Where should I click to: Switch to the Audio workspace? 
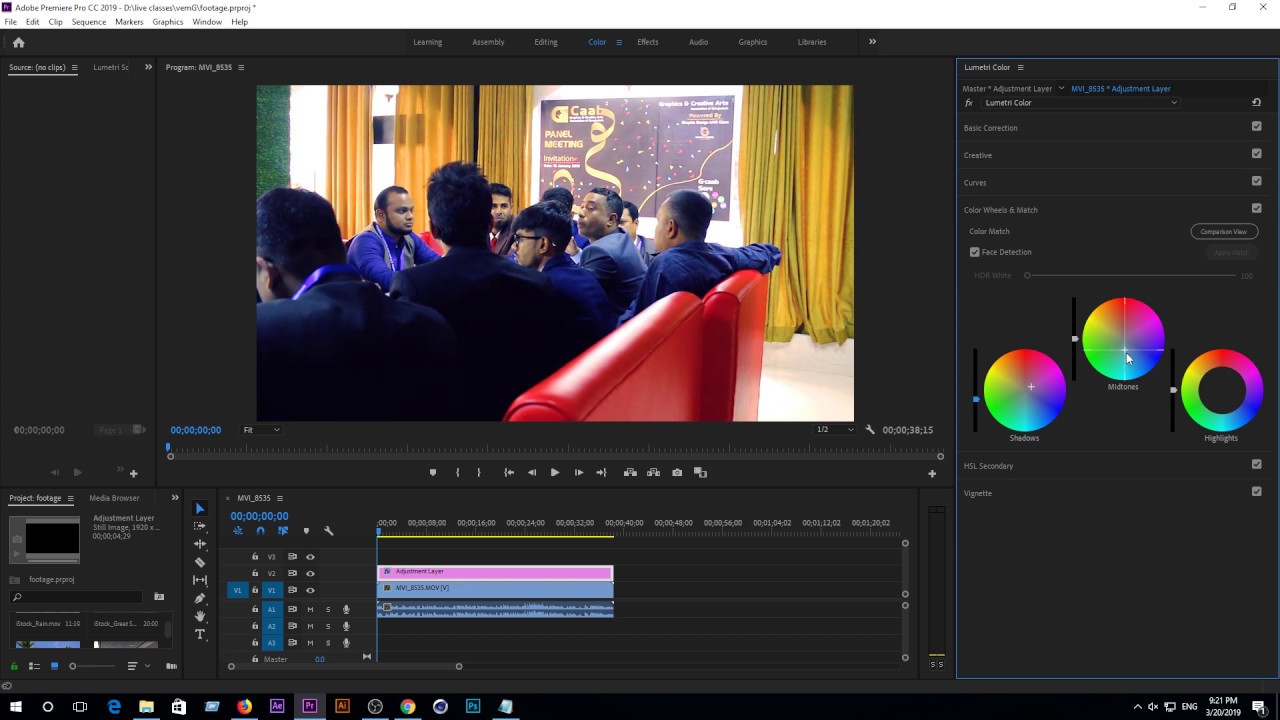(x=698, y=42)
